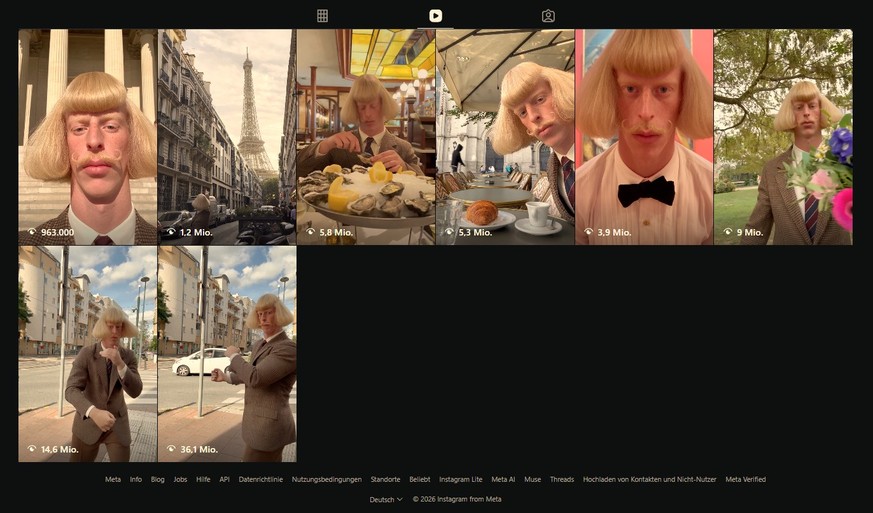
Task: Select the Reels tab icon
Action: (x=435, y=16)
